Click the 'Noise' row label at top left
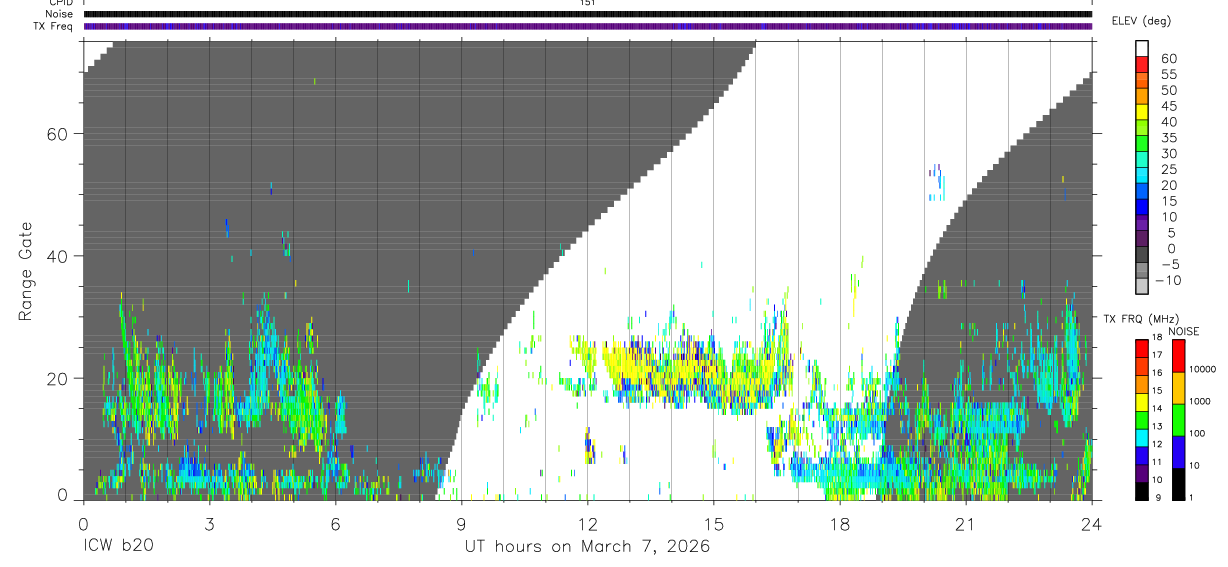The image size is (1228, 567). [59, 14]
